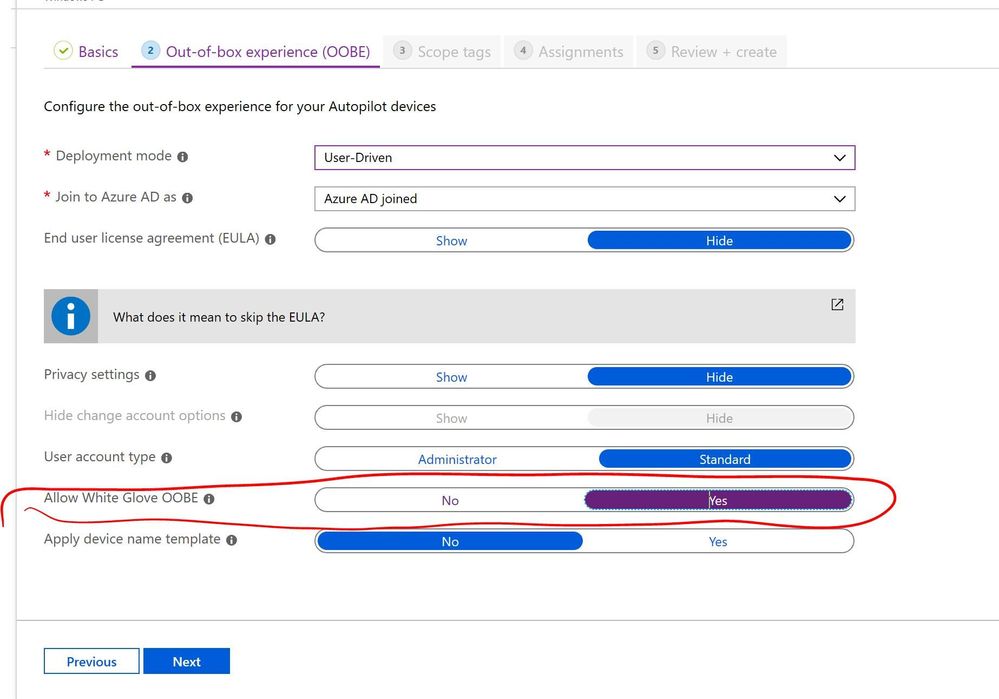Click info icon beside User account type
This screenshot has height=699, width=999.
point(167,458)
